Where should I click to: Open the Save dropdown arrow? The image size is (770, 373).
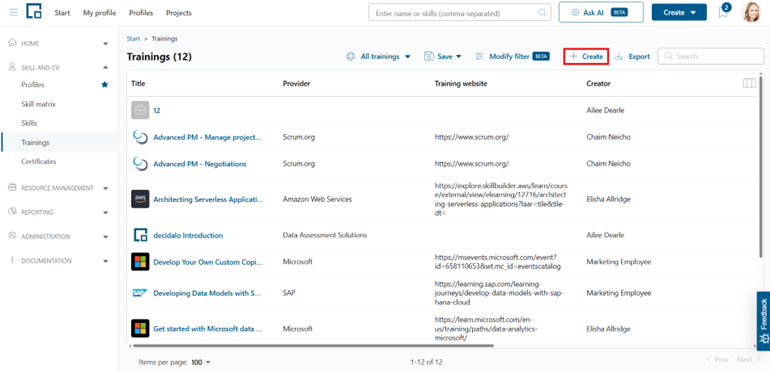[459, 56]
